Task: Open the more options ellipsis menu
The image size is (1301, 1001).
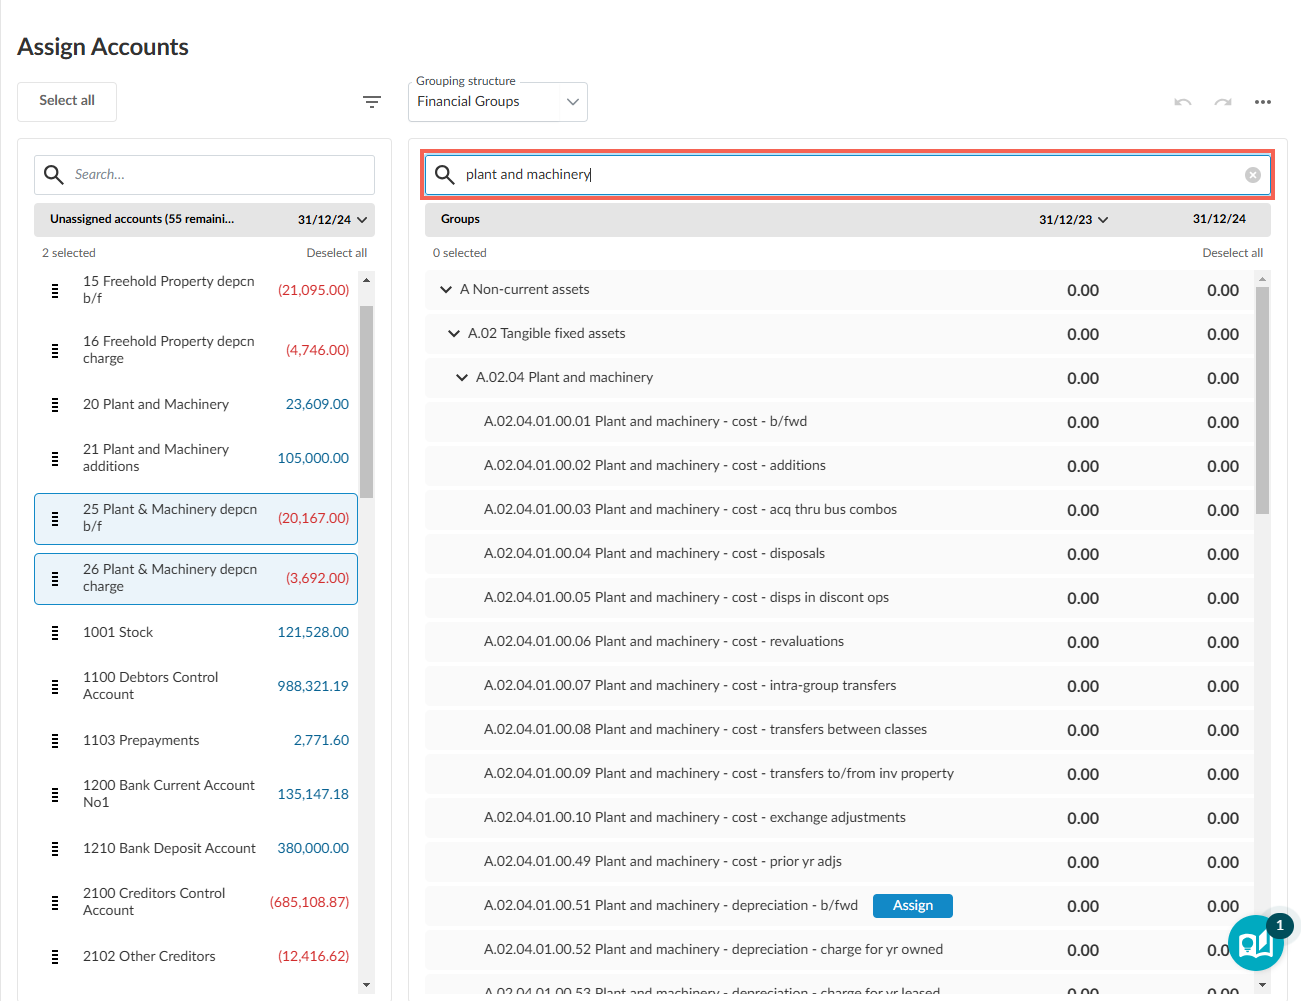Action: click(1263, 102)
